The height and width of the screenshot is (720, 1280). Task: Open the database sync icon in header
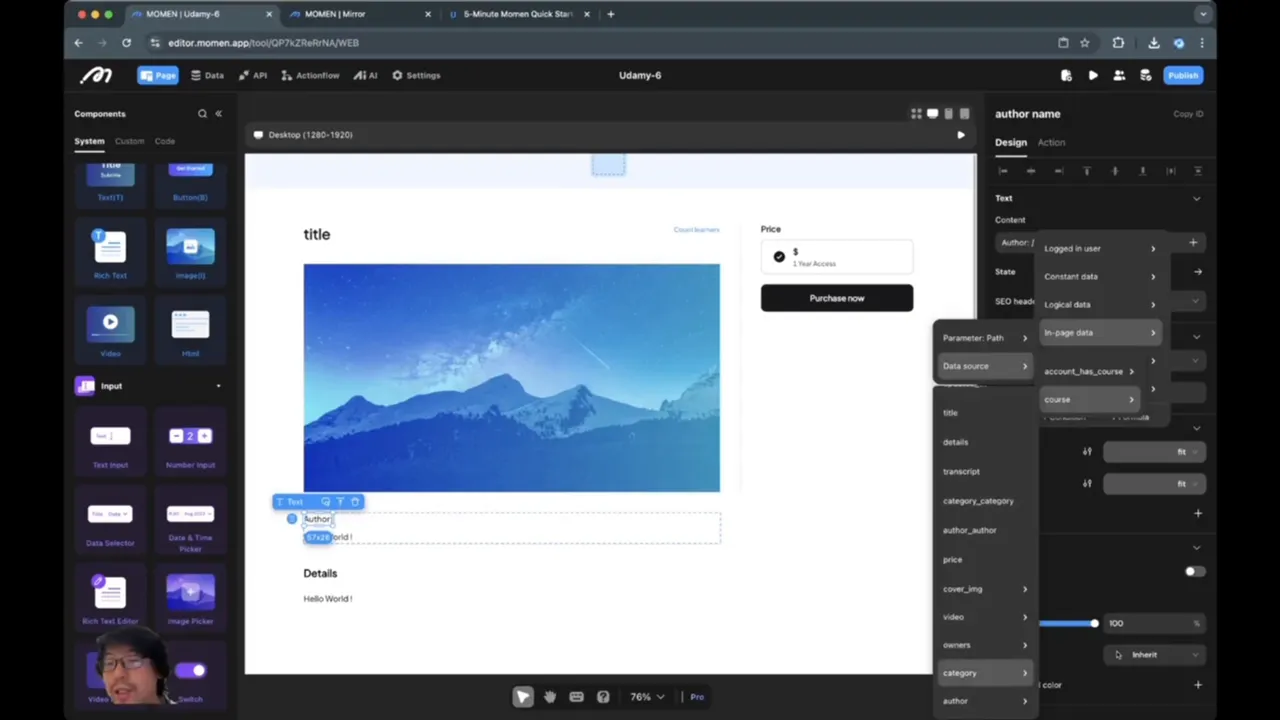1144,75
